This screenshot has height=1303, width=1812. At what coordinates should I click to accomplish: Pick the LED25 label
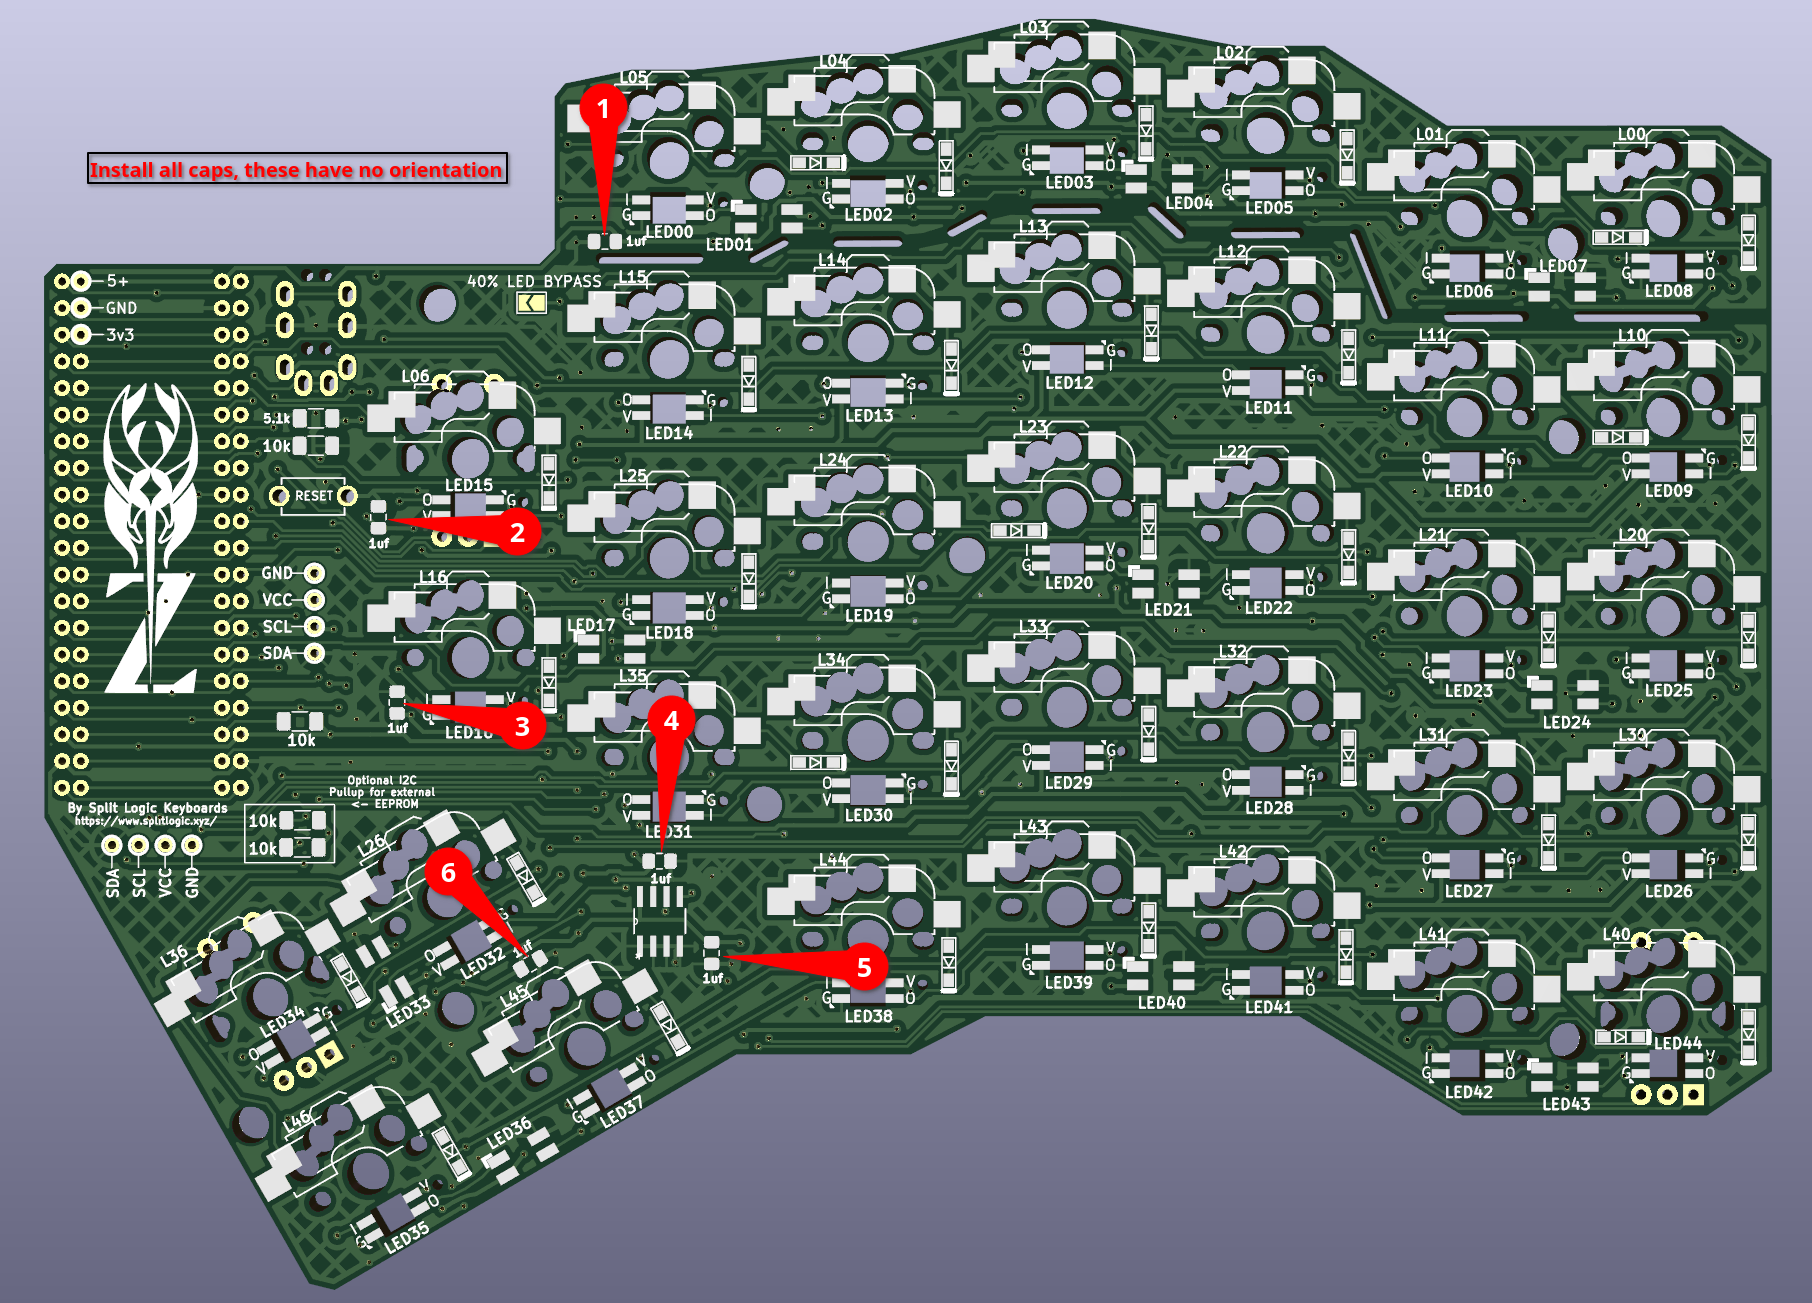click(x=1669, y=690)
